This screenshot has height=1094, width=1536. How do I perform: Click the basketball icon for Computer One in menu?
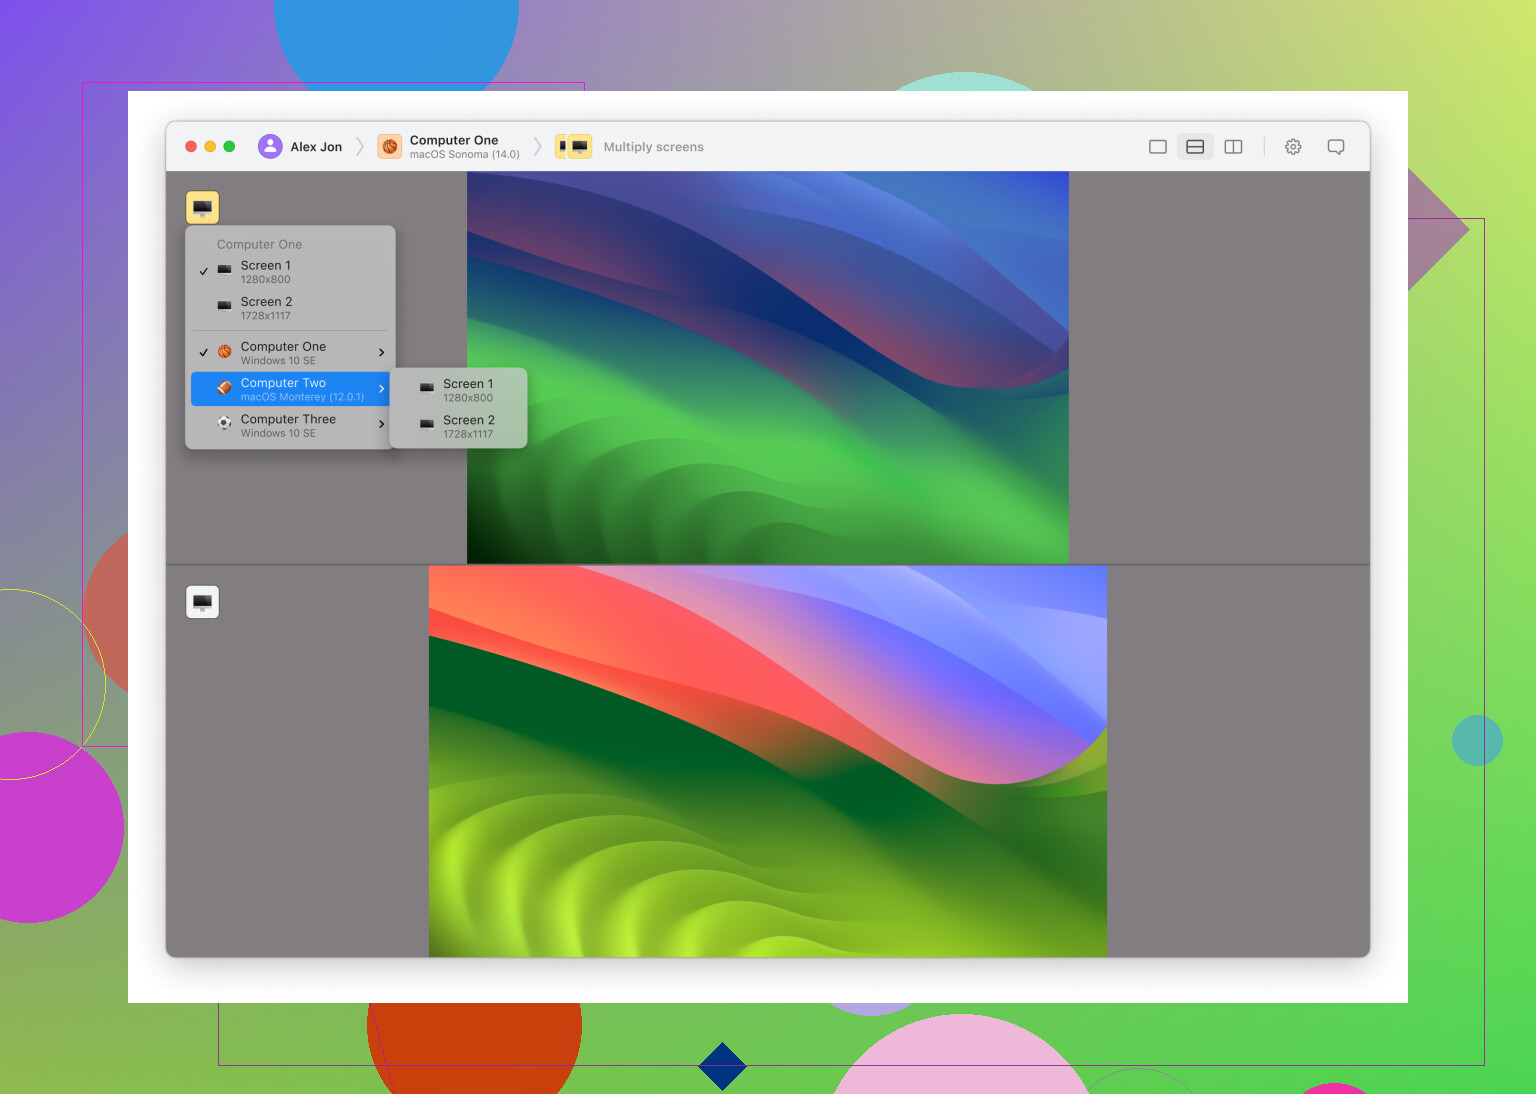click(225, 352)
